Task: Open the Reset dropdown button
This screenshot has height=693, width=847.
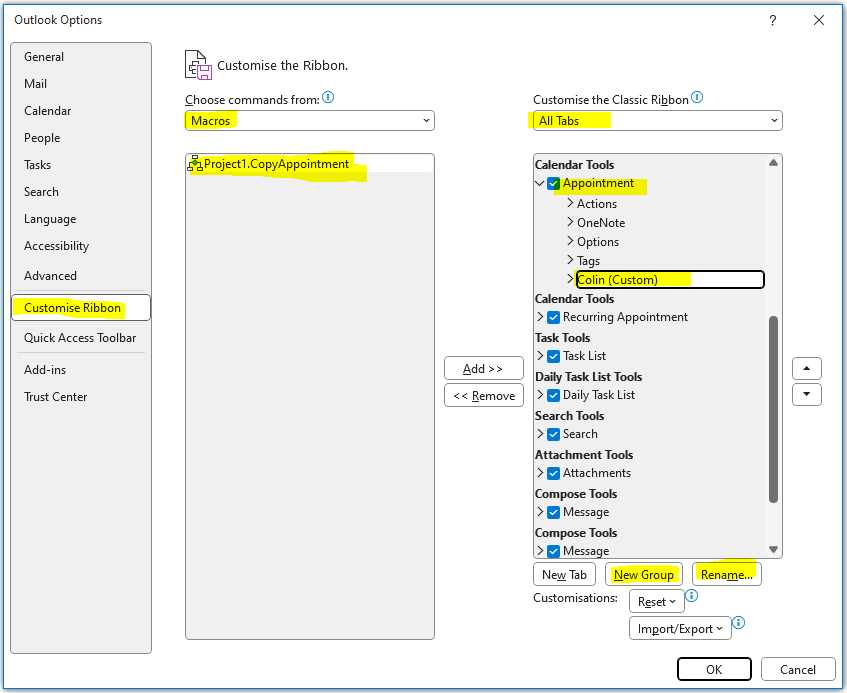Action: tap(656, 602)
